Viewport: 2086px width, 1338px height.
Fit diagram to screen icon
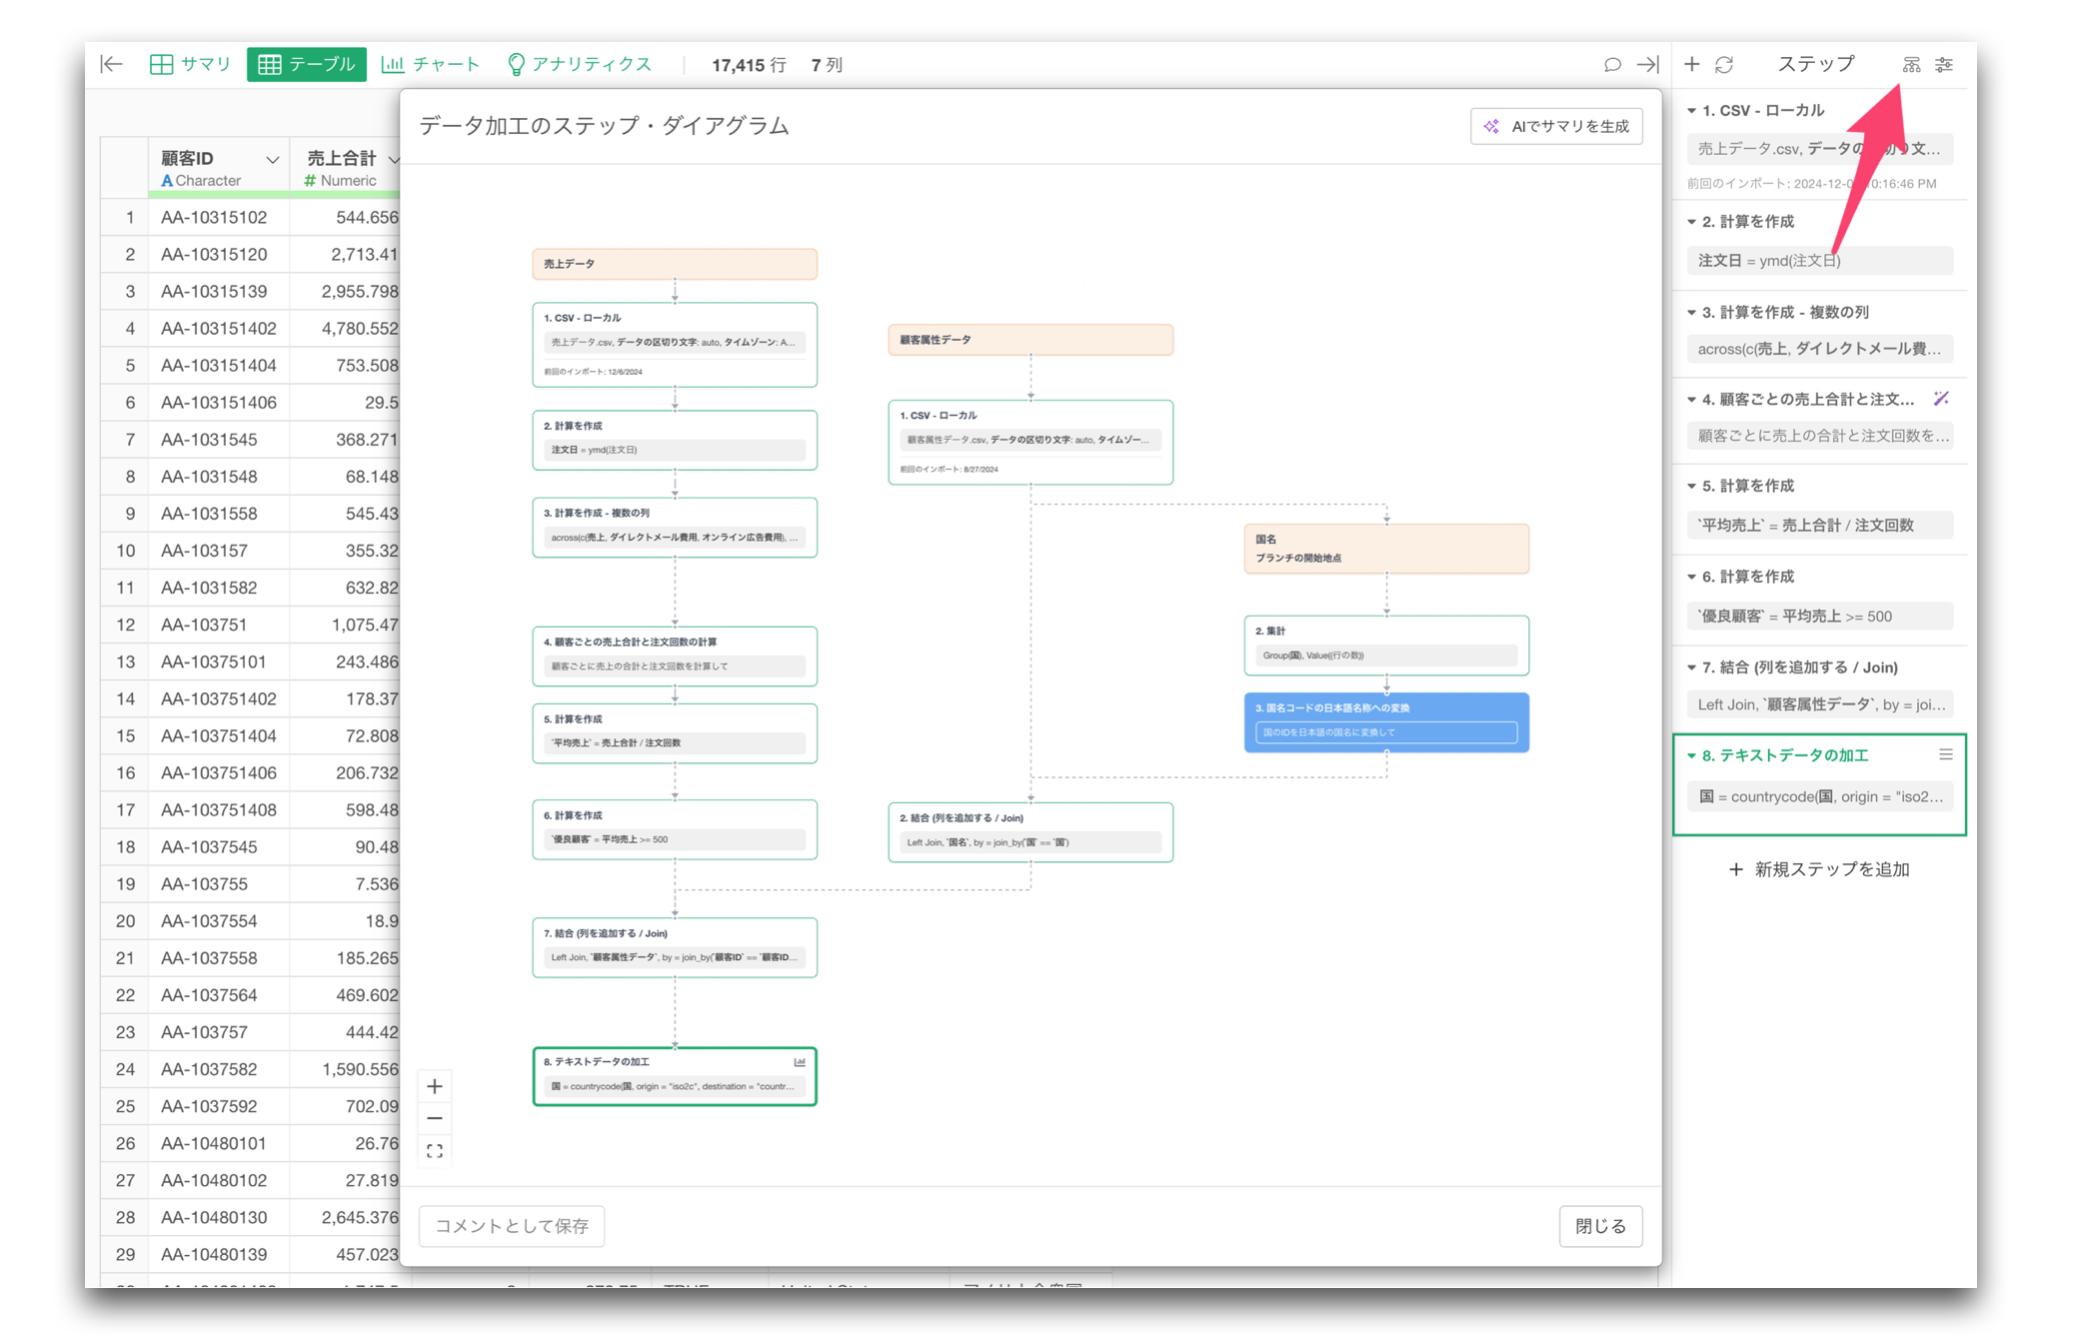point(435,1151)
